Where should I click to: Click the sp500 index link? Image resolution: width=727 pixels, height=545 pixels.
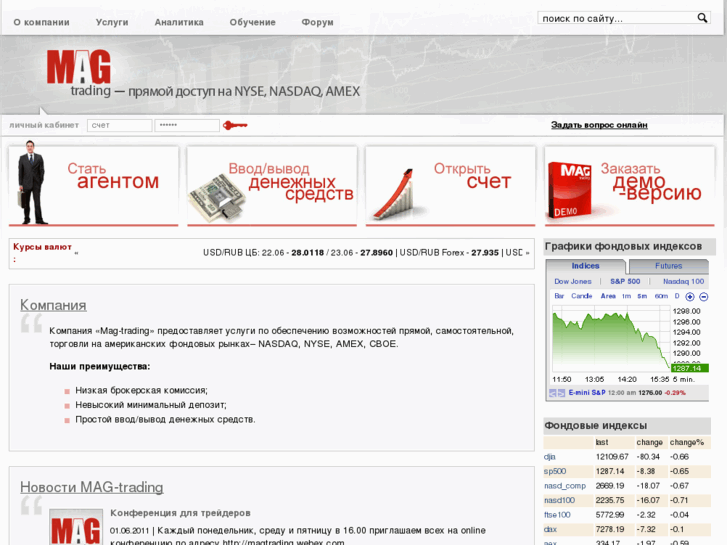pyautogui.click(x=555, y=471)
